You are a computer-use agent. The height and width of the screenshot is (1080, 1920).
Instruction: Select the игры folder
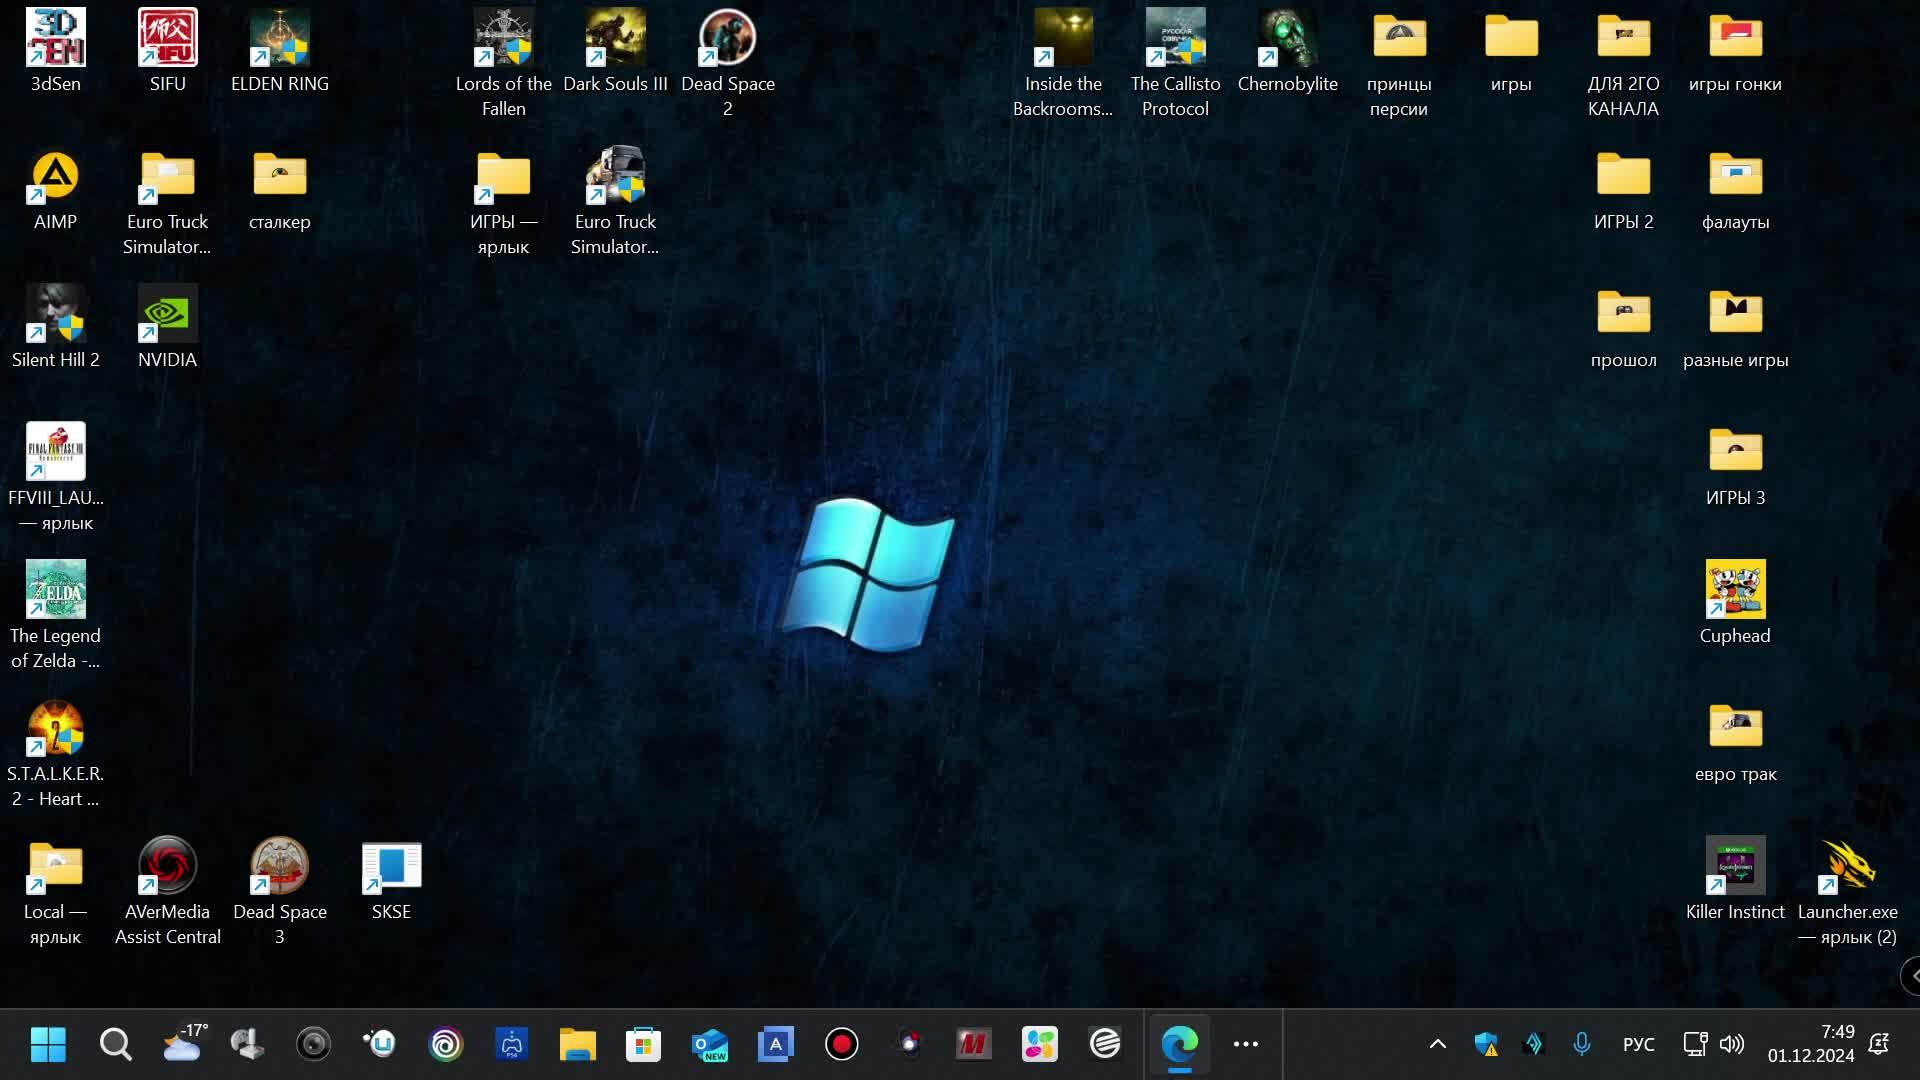pos(1511,52)
